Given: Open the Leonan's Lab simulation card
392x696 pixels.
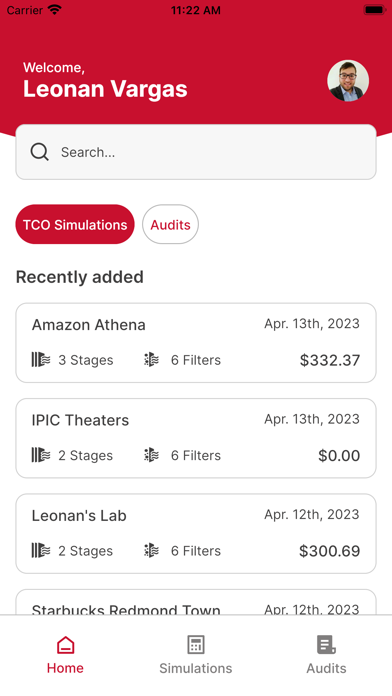Looking at the screenshot, I should tap(196, 534).
